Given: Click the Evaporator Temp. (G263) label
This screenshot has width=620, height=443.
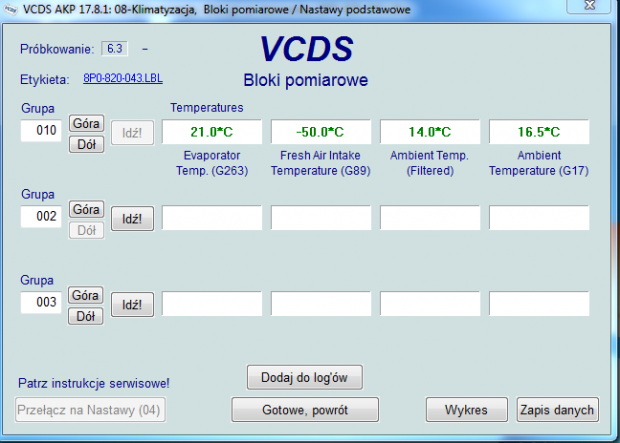Looking at the screenshot, I should click(212, 163).
